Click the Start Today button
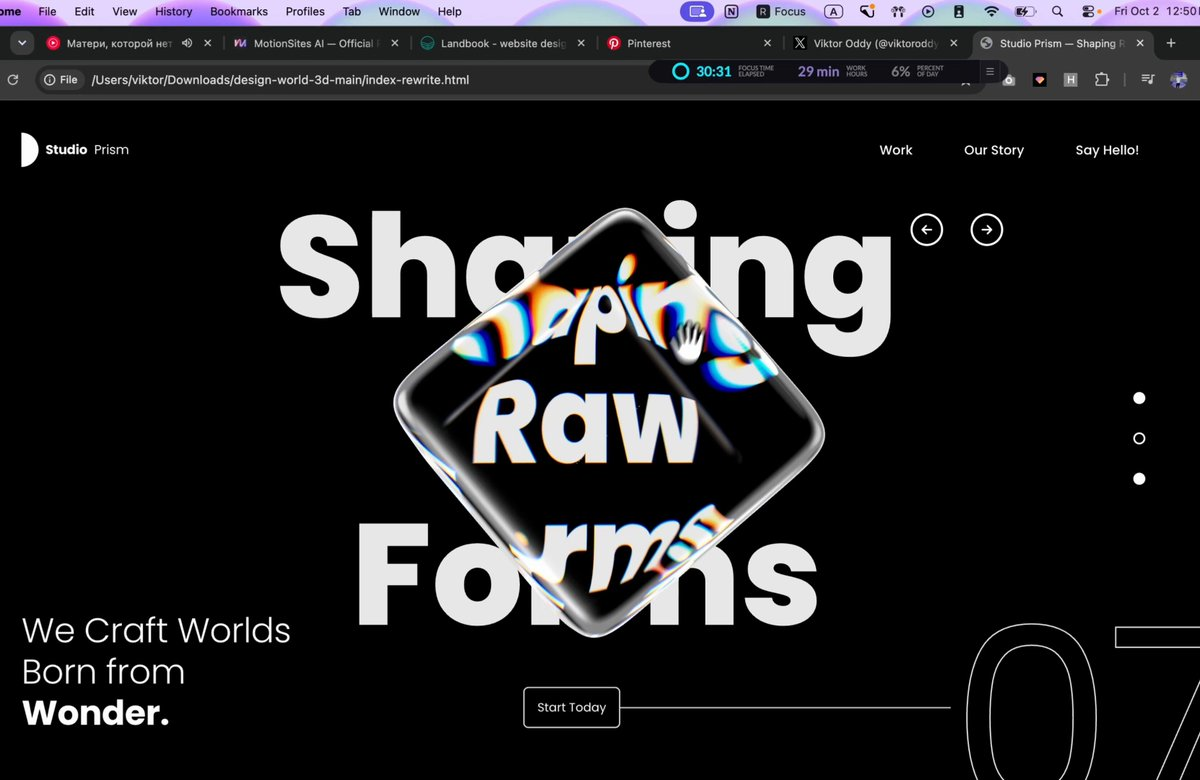The image size is (1200, 780). coord(572,707)
